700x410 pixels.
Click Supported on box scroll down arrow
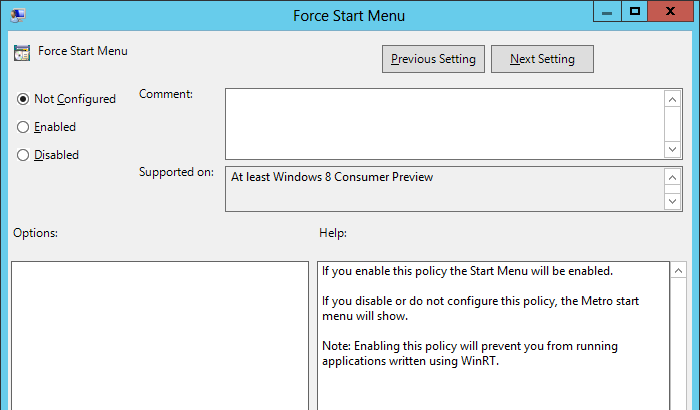point(673,201)
